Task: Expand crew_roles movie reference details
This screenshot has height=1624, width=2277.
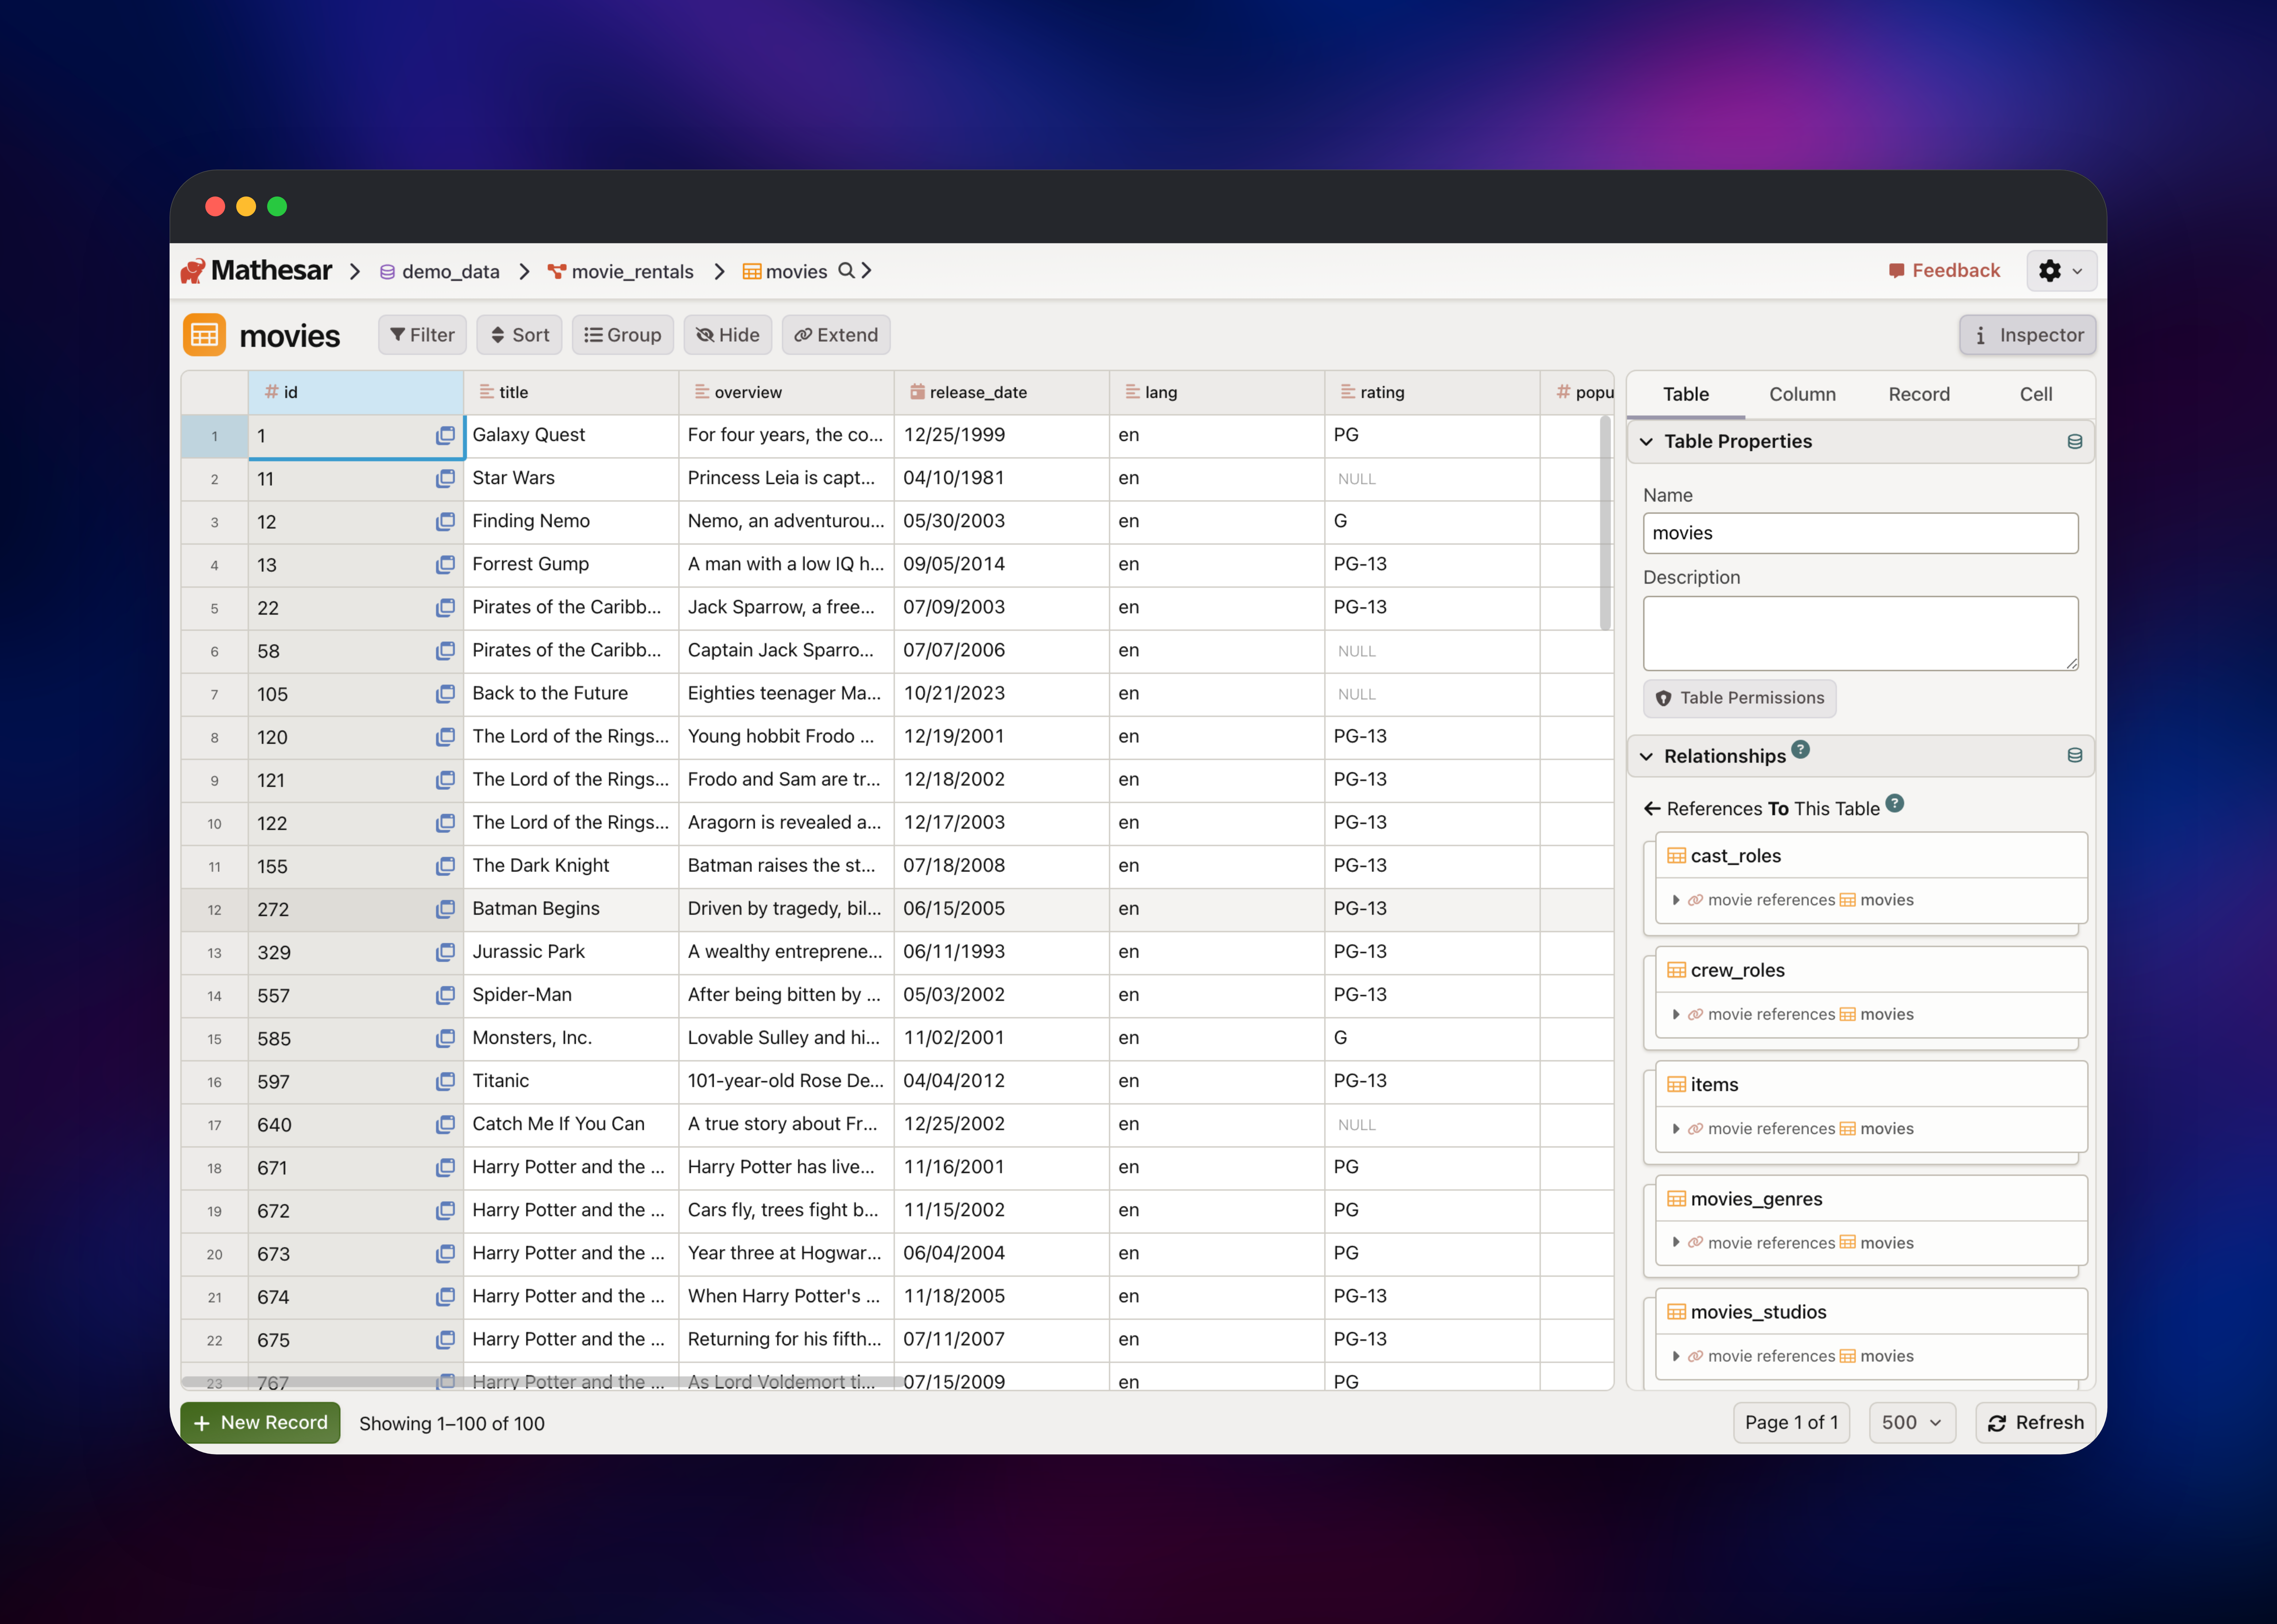Action: 1676,1014
